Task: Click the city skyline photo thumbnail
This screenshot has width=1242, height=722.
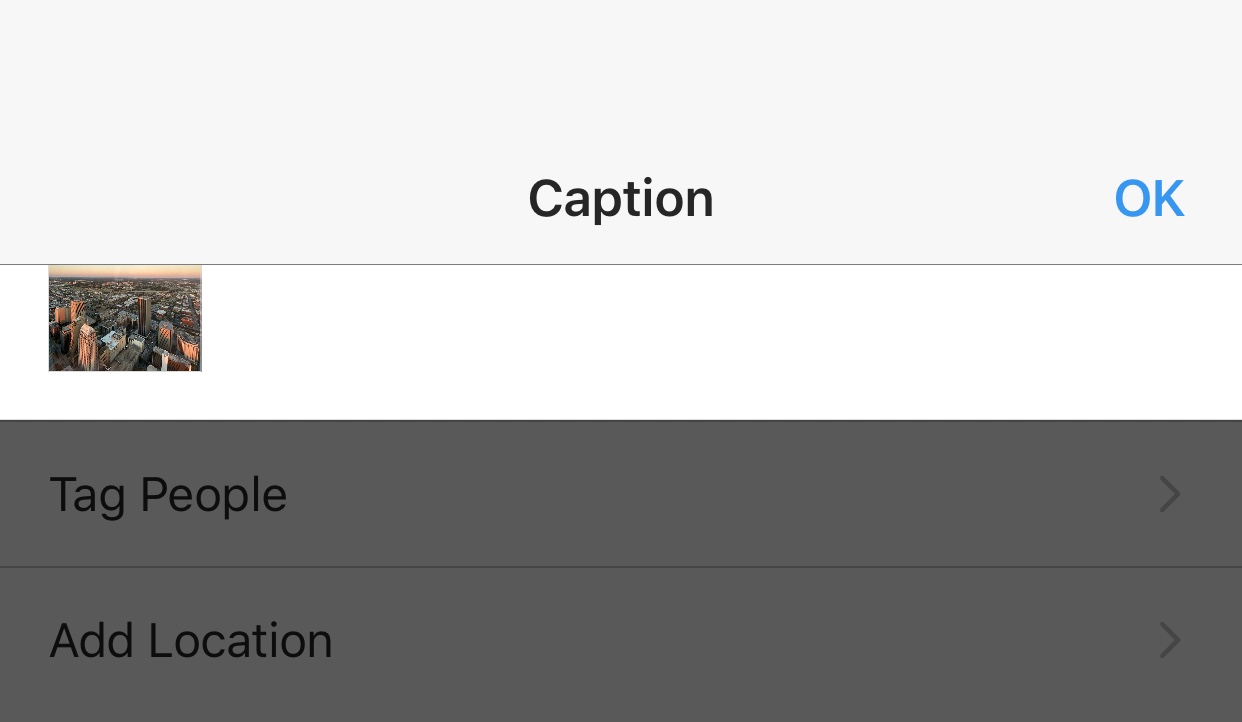Action: 125,318
